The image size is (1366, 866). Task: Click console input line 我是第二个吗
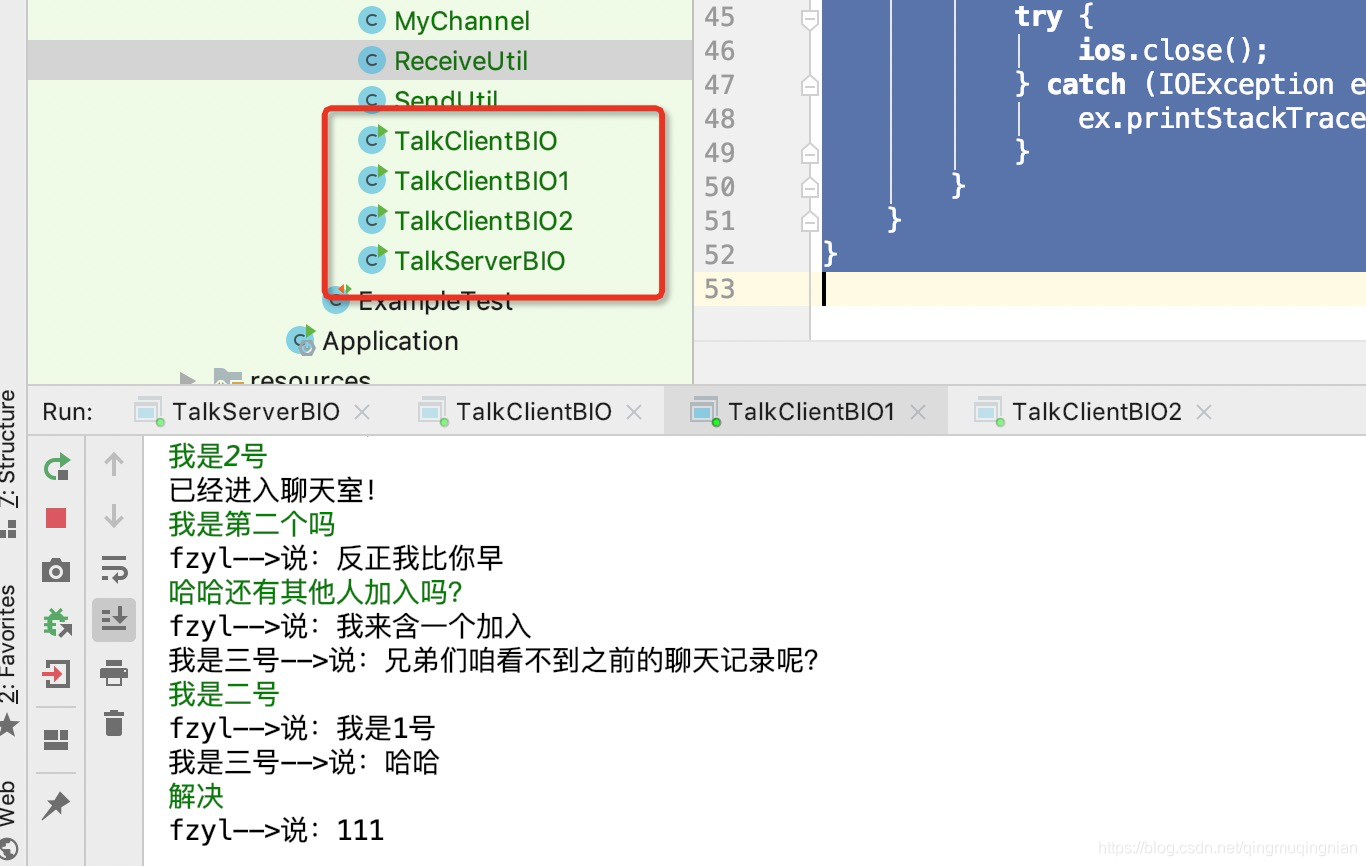tap(252, 525)
